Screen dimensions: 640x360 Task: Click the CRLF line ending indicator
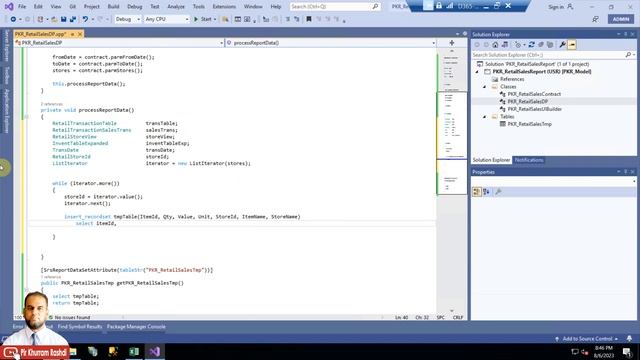(x=458, y=317)
